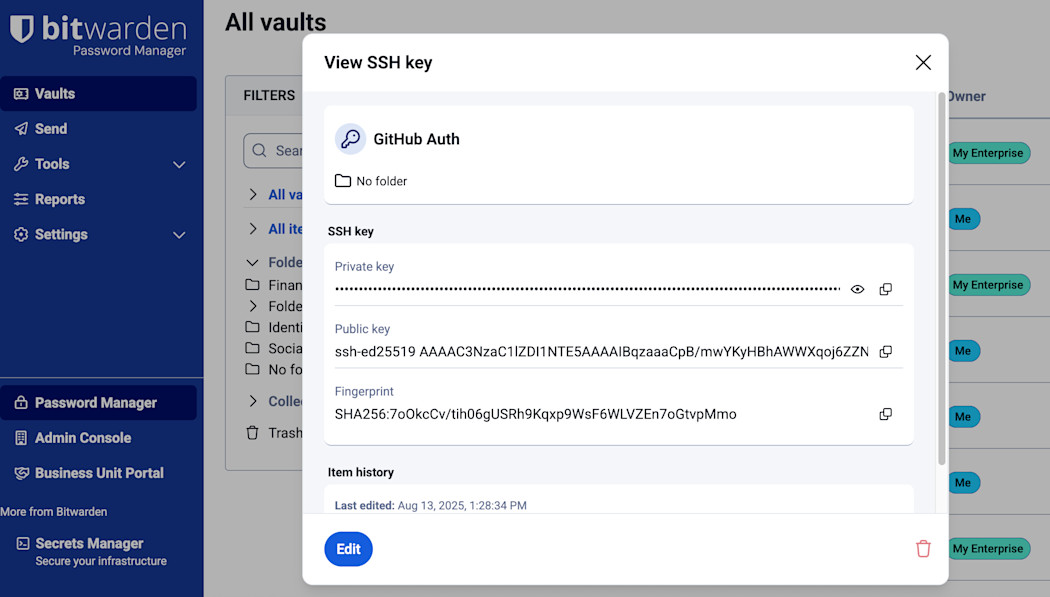This screenshot has height=597, width=1050.
Task: Copy the private key value
Action: point(885,289)
